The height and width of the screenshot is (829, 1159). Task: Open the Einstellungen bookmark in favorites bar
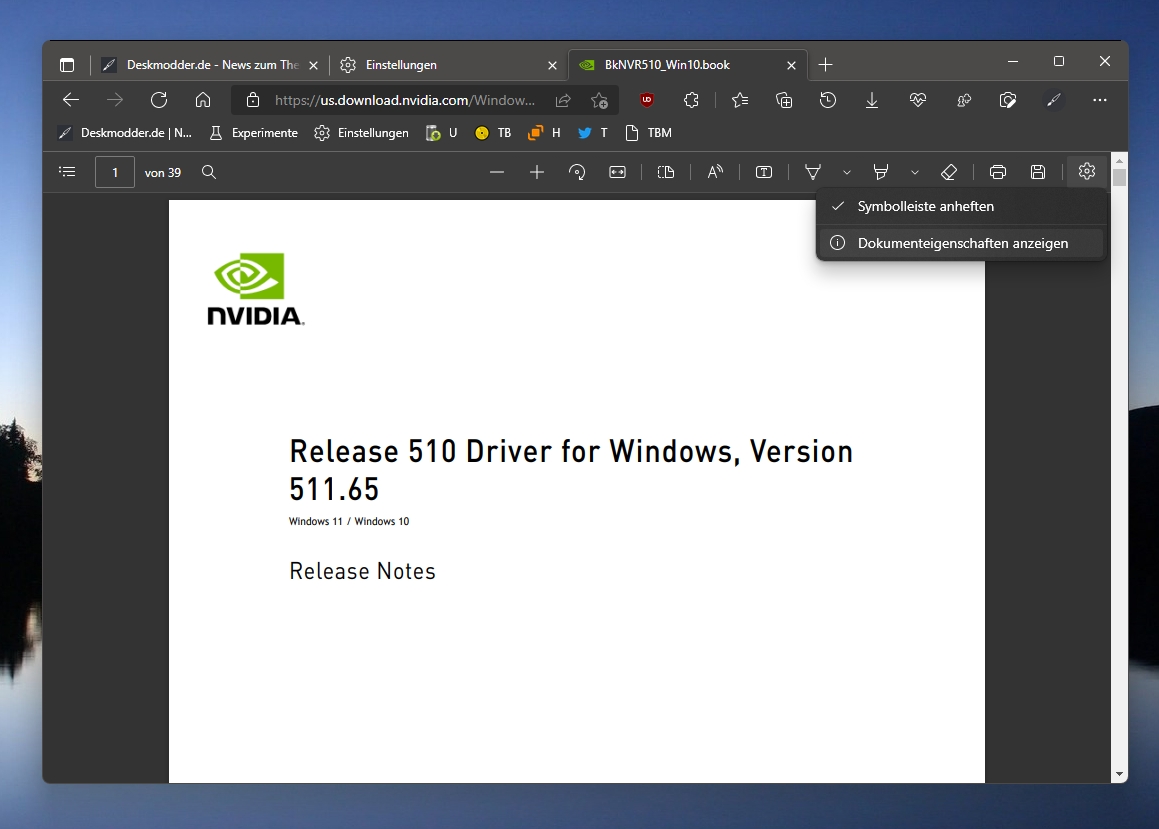point(361,133)
